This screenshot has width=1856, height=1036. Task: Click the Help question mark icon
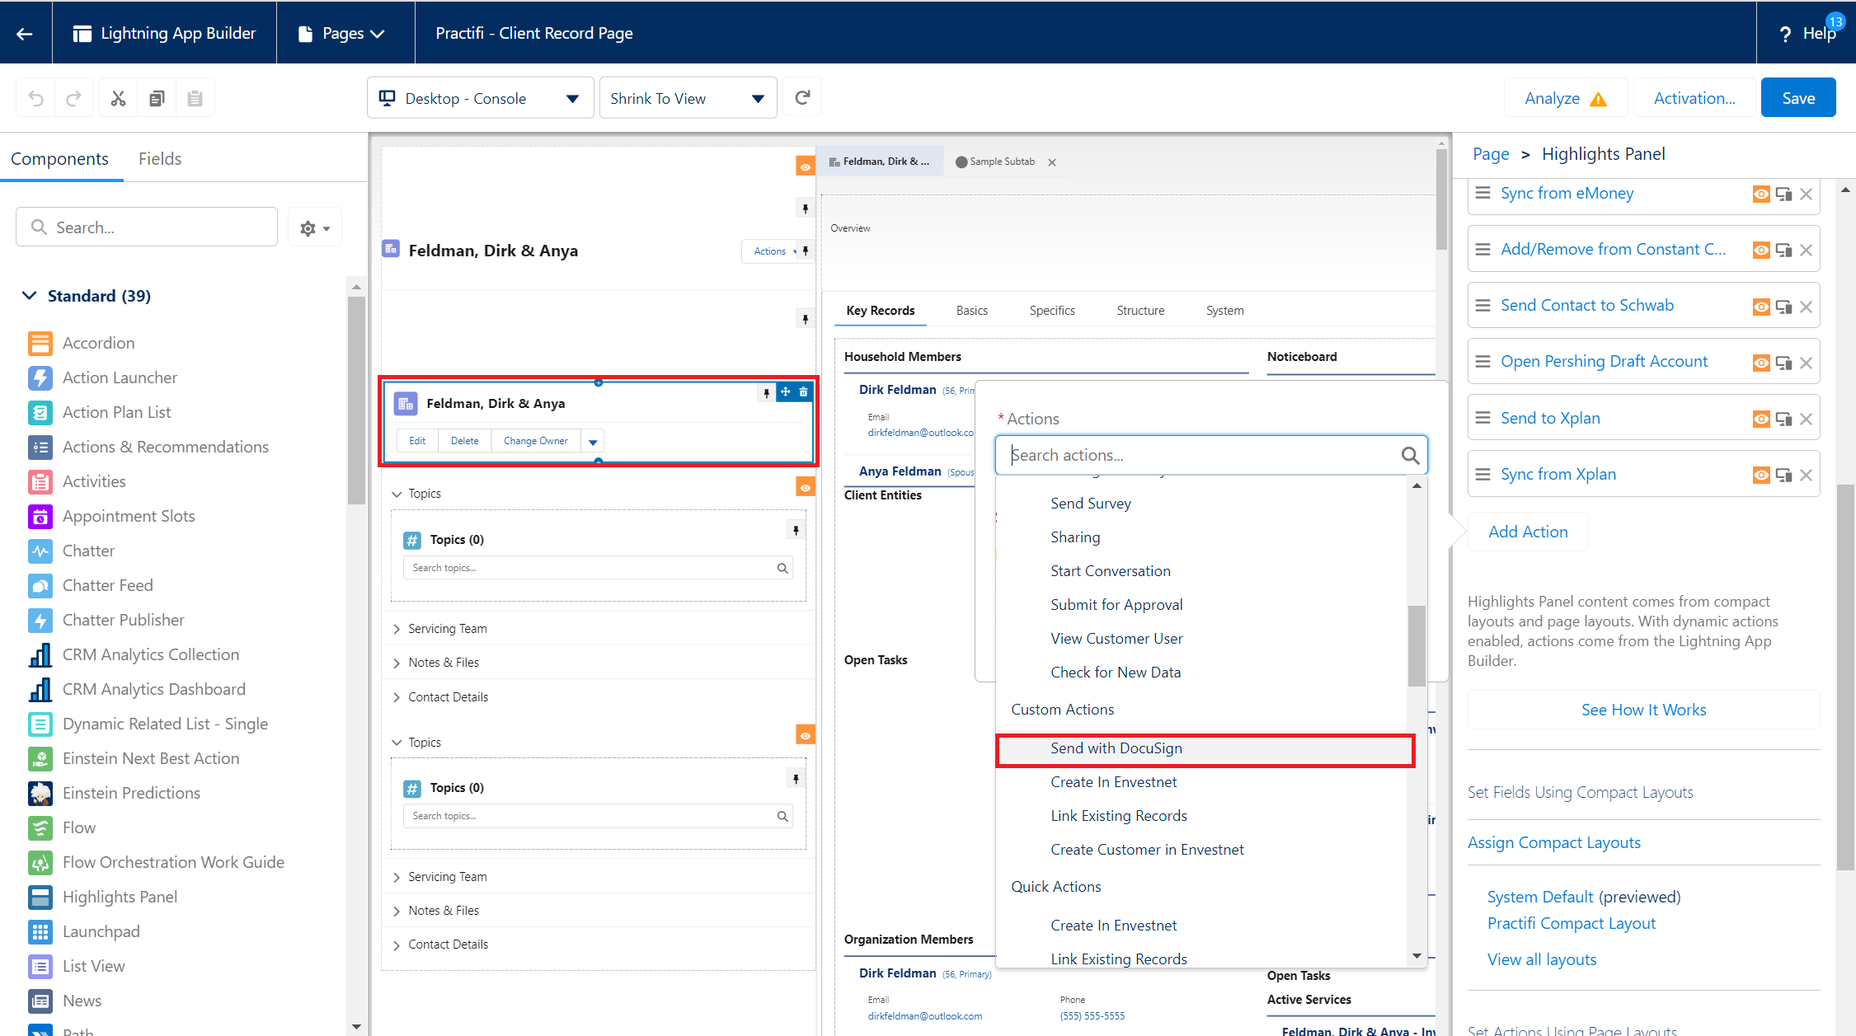(x=1786, y=34)
